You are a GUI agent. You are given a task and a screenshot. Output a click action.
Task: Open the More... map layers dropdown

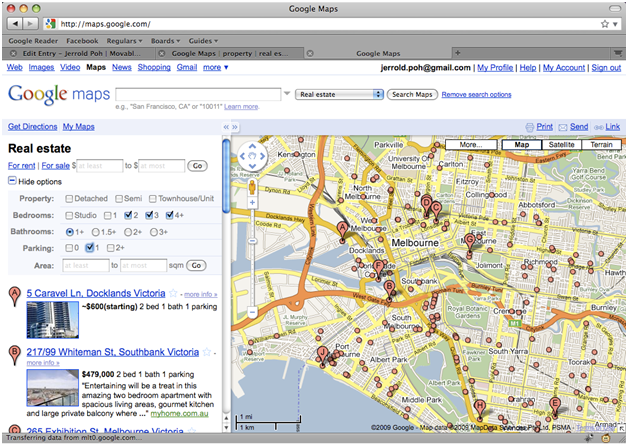(471, 145)
